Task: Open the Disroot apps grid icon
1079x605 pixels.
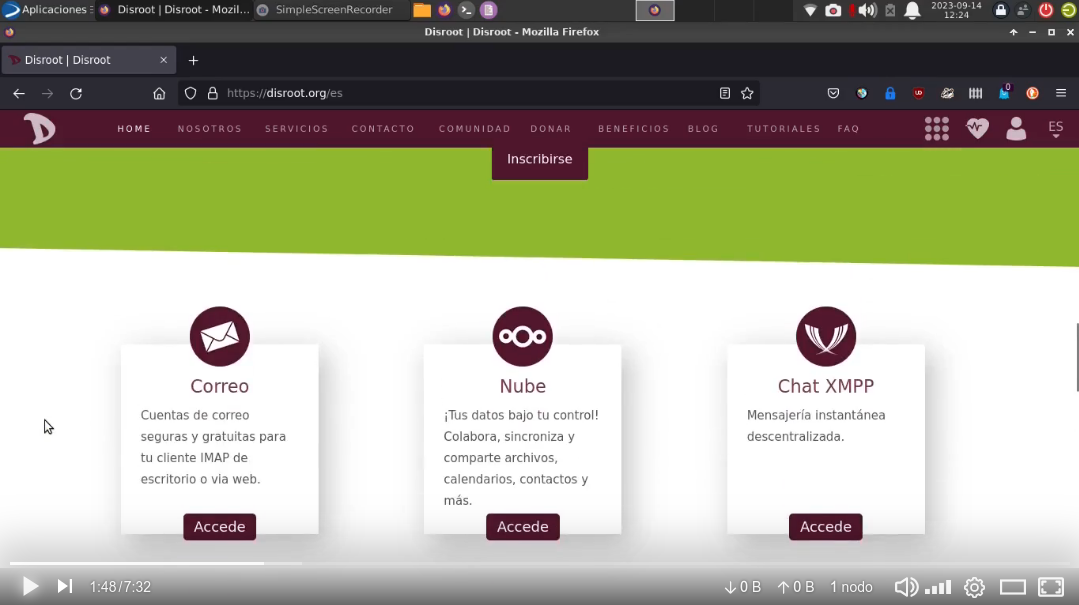Action: 937,129
